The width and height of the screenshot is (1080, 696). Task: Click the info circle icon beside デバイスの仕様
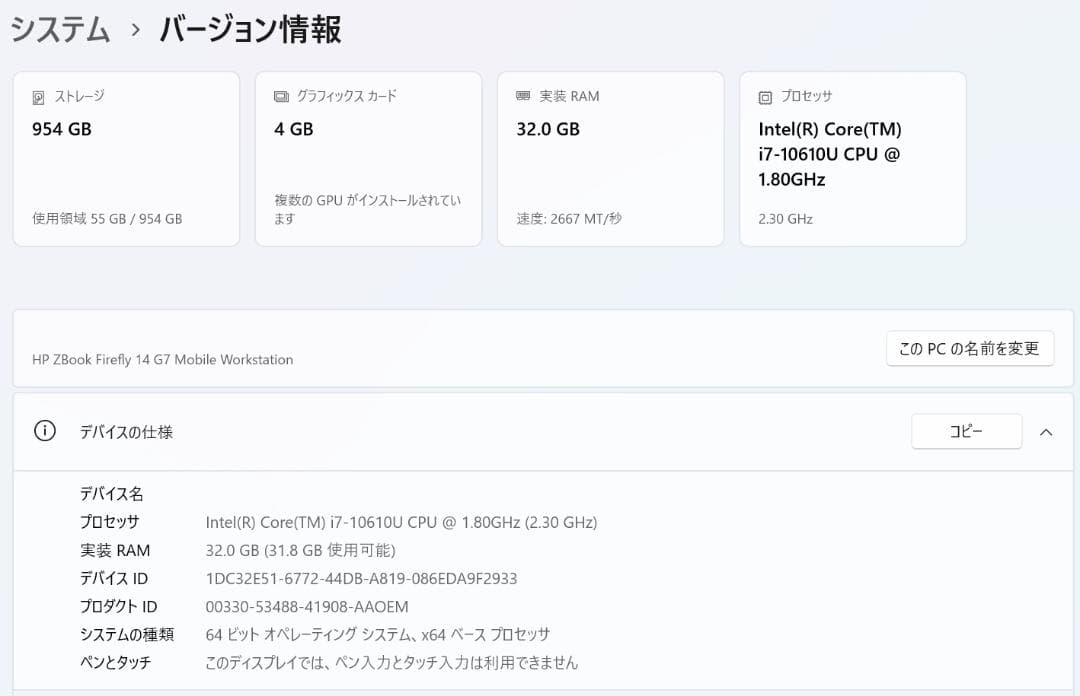pos(43,431)
